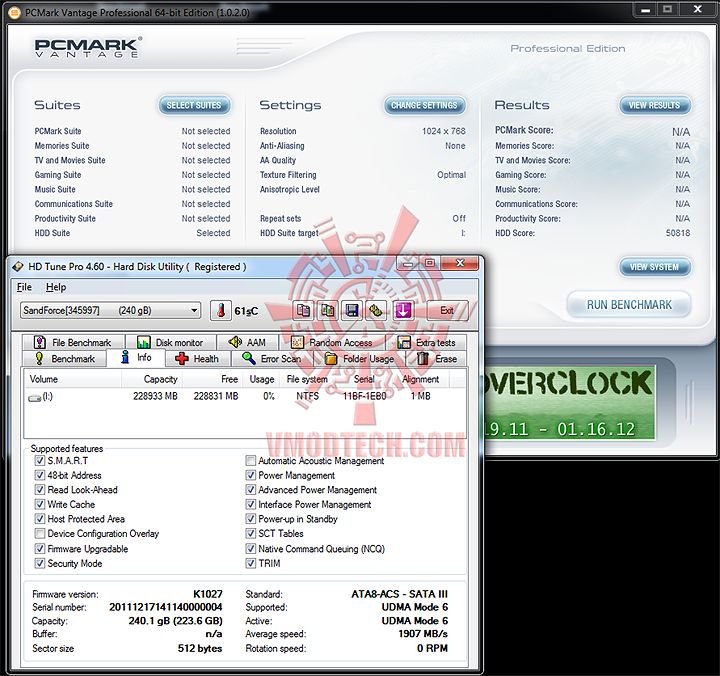
Task: Open the Help menu in HD Tune
Action: pyautogui.click(x=56, y=287)
